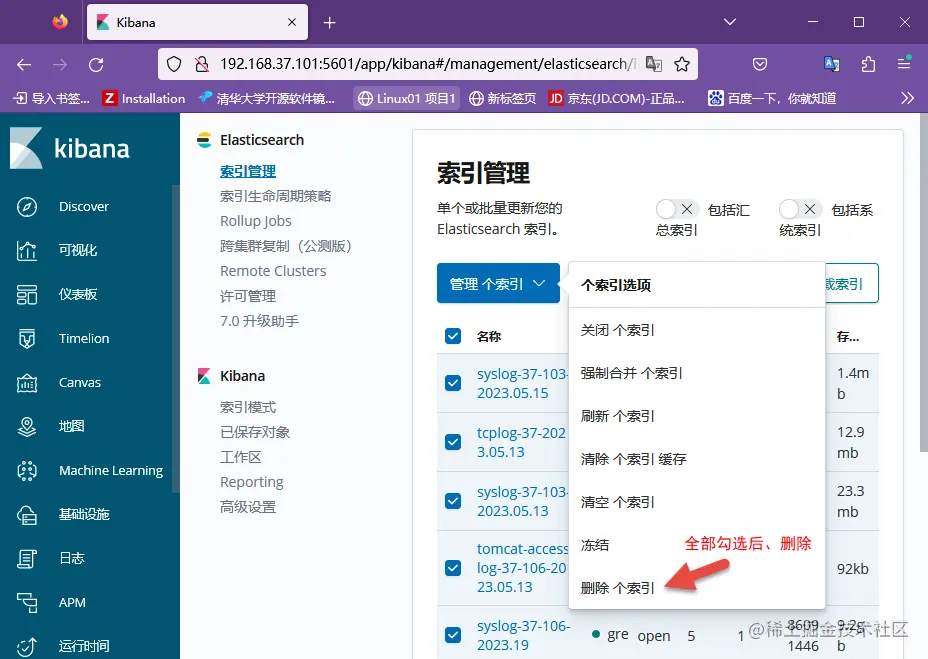Open Discover from the Kibana sidebar

84,206
